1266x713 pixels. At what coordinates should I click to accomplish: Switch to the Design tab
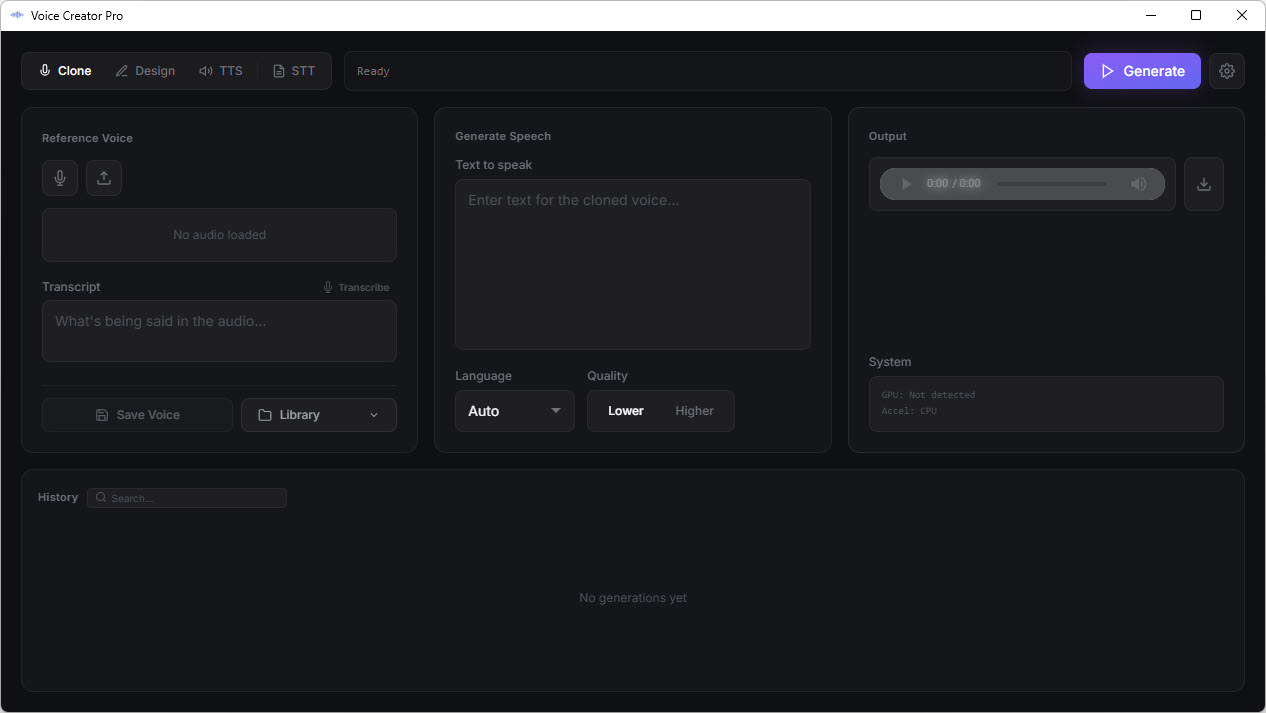[x=145, y=70]
